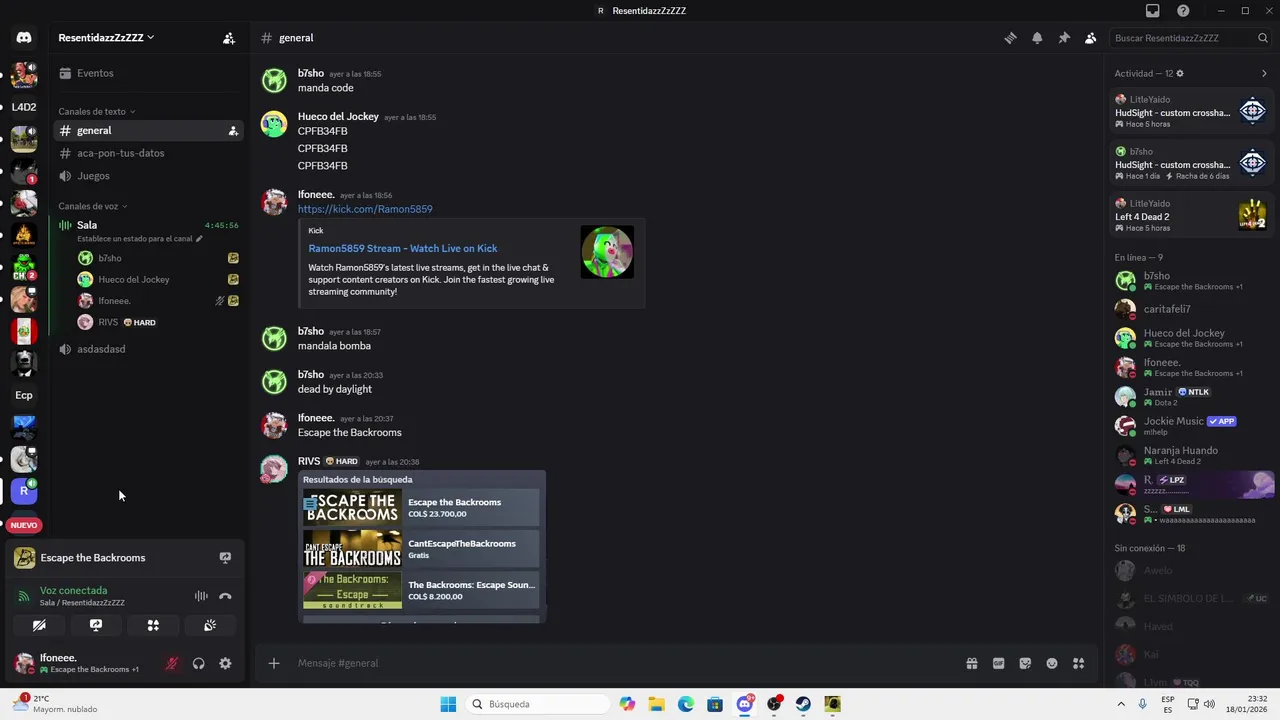
Task: Turn on camera in voice panel
Action: point(39,625)
